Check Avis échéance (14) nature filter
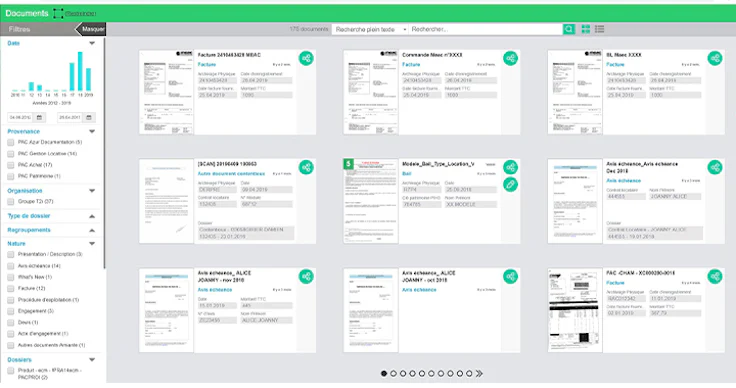This screenshot has width=736, height=388. [11, 266]
